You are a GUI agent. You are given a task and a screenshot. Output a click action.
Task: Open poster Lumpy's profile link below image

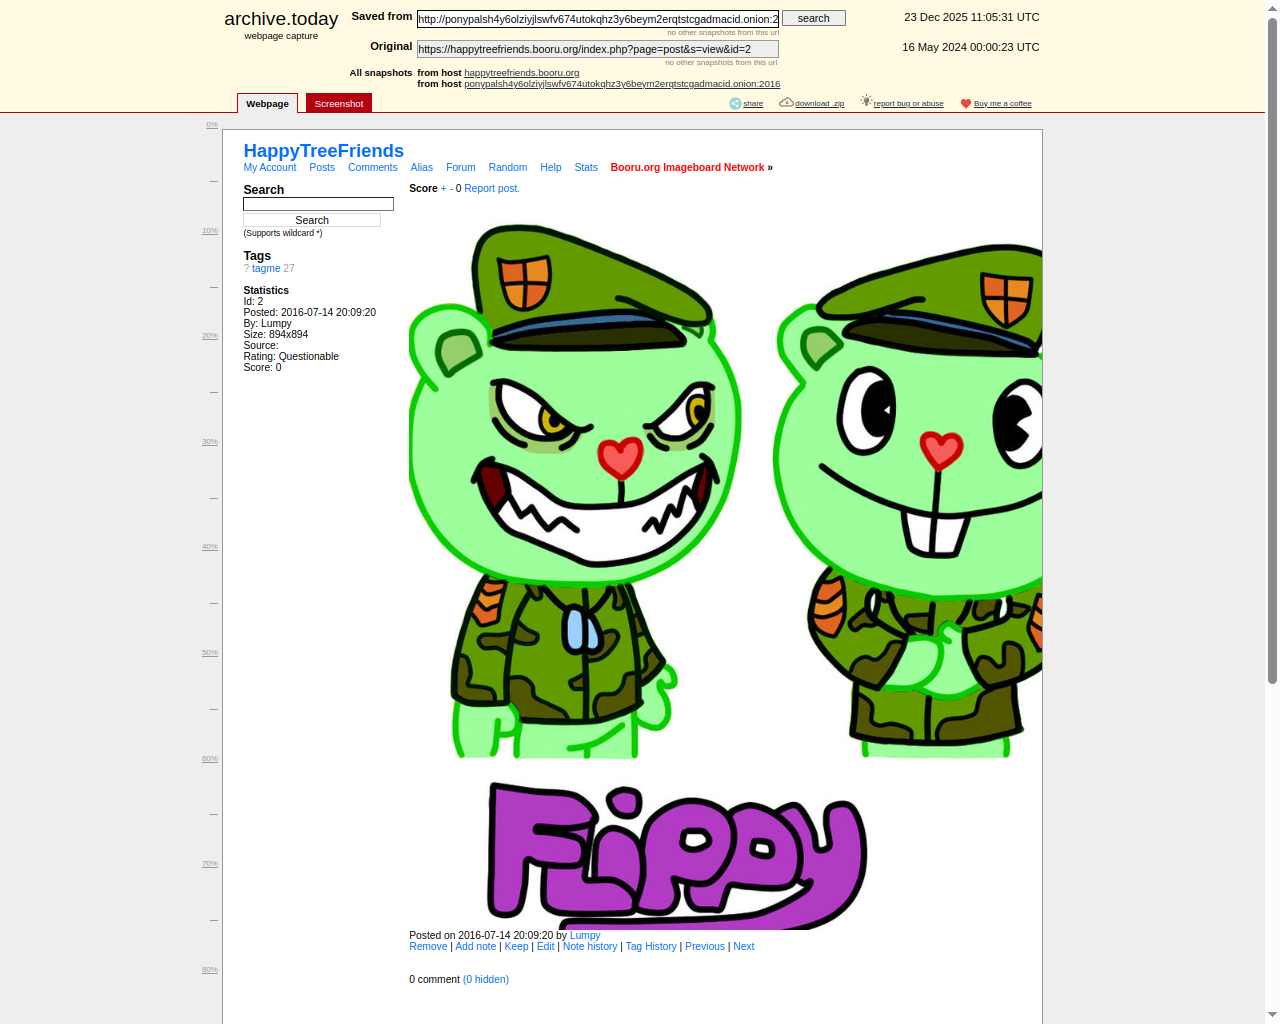585,936
